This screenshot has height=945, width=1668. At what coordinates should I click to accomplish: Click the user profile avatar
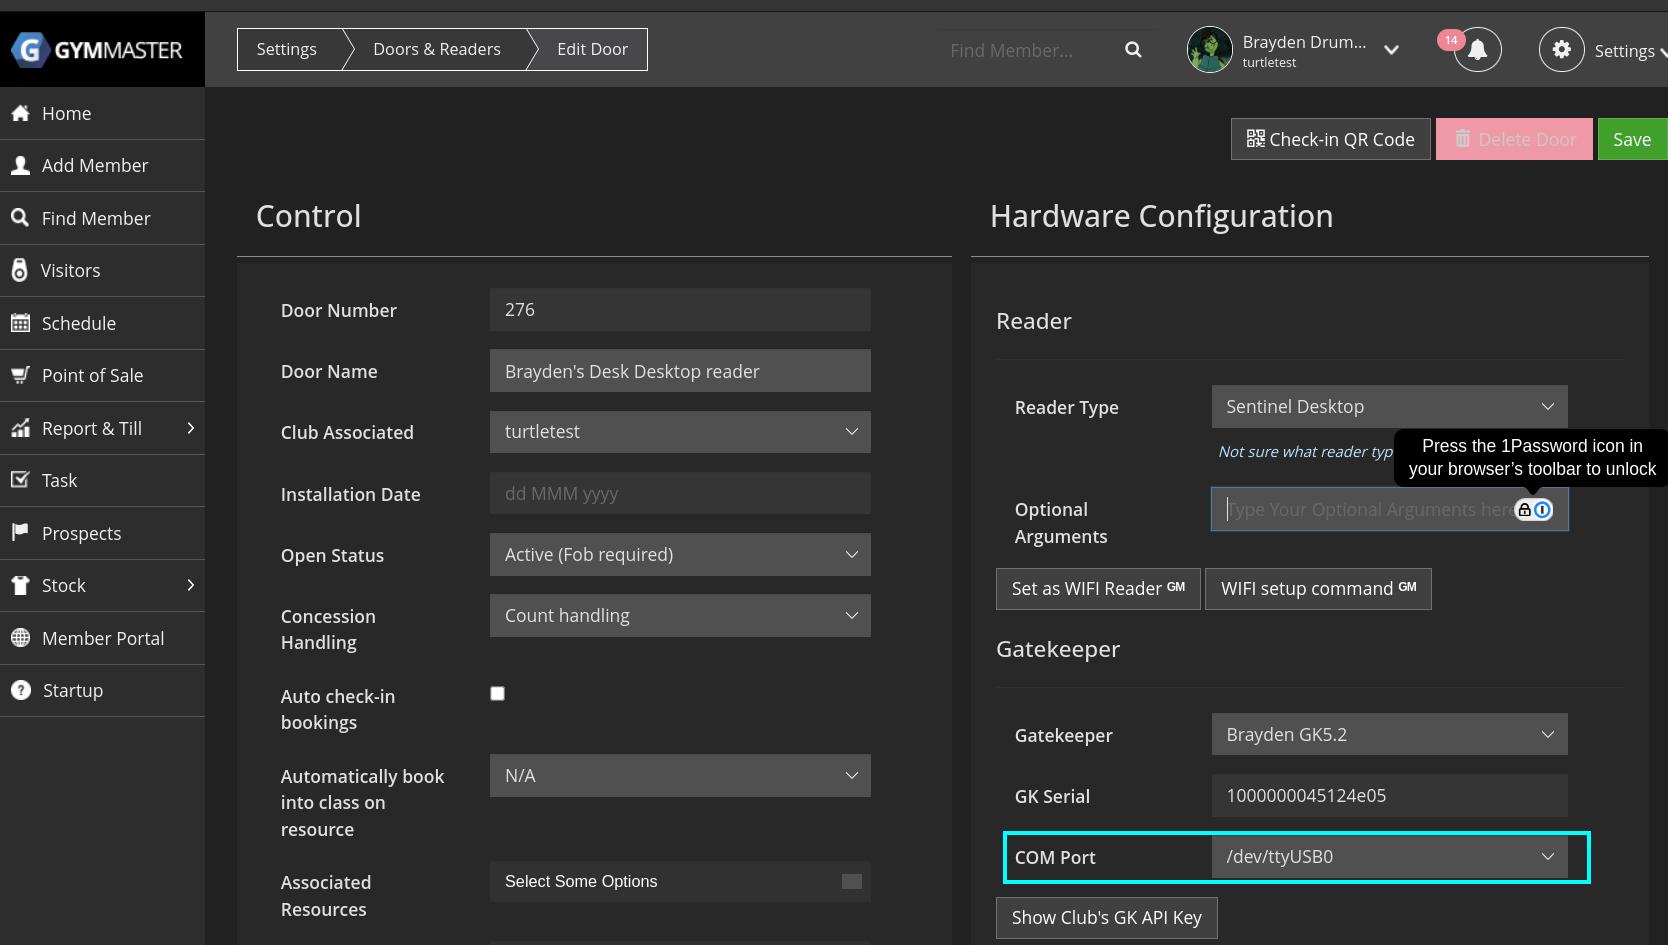(1209, 50)
